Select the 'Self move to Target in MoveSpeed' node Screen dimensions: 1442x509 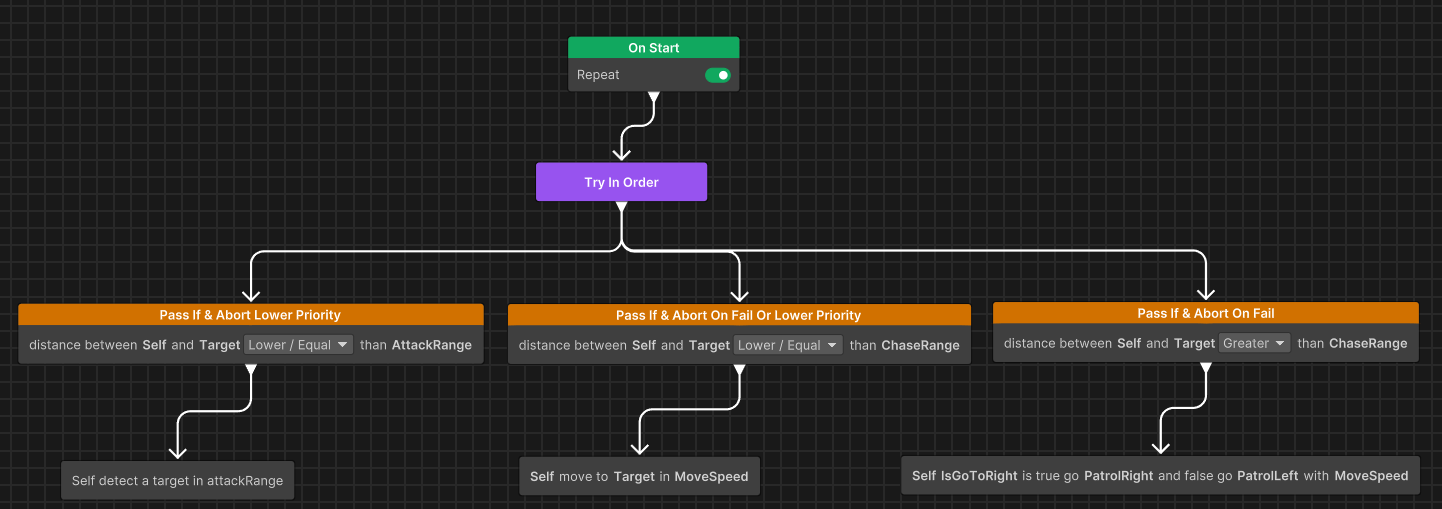(x=639, y=476)
